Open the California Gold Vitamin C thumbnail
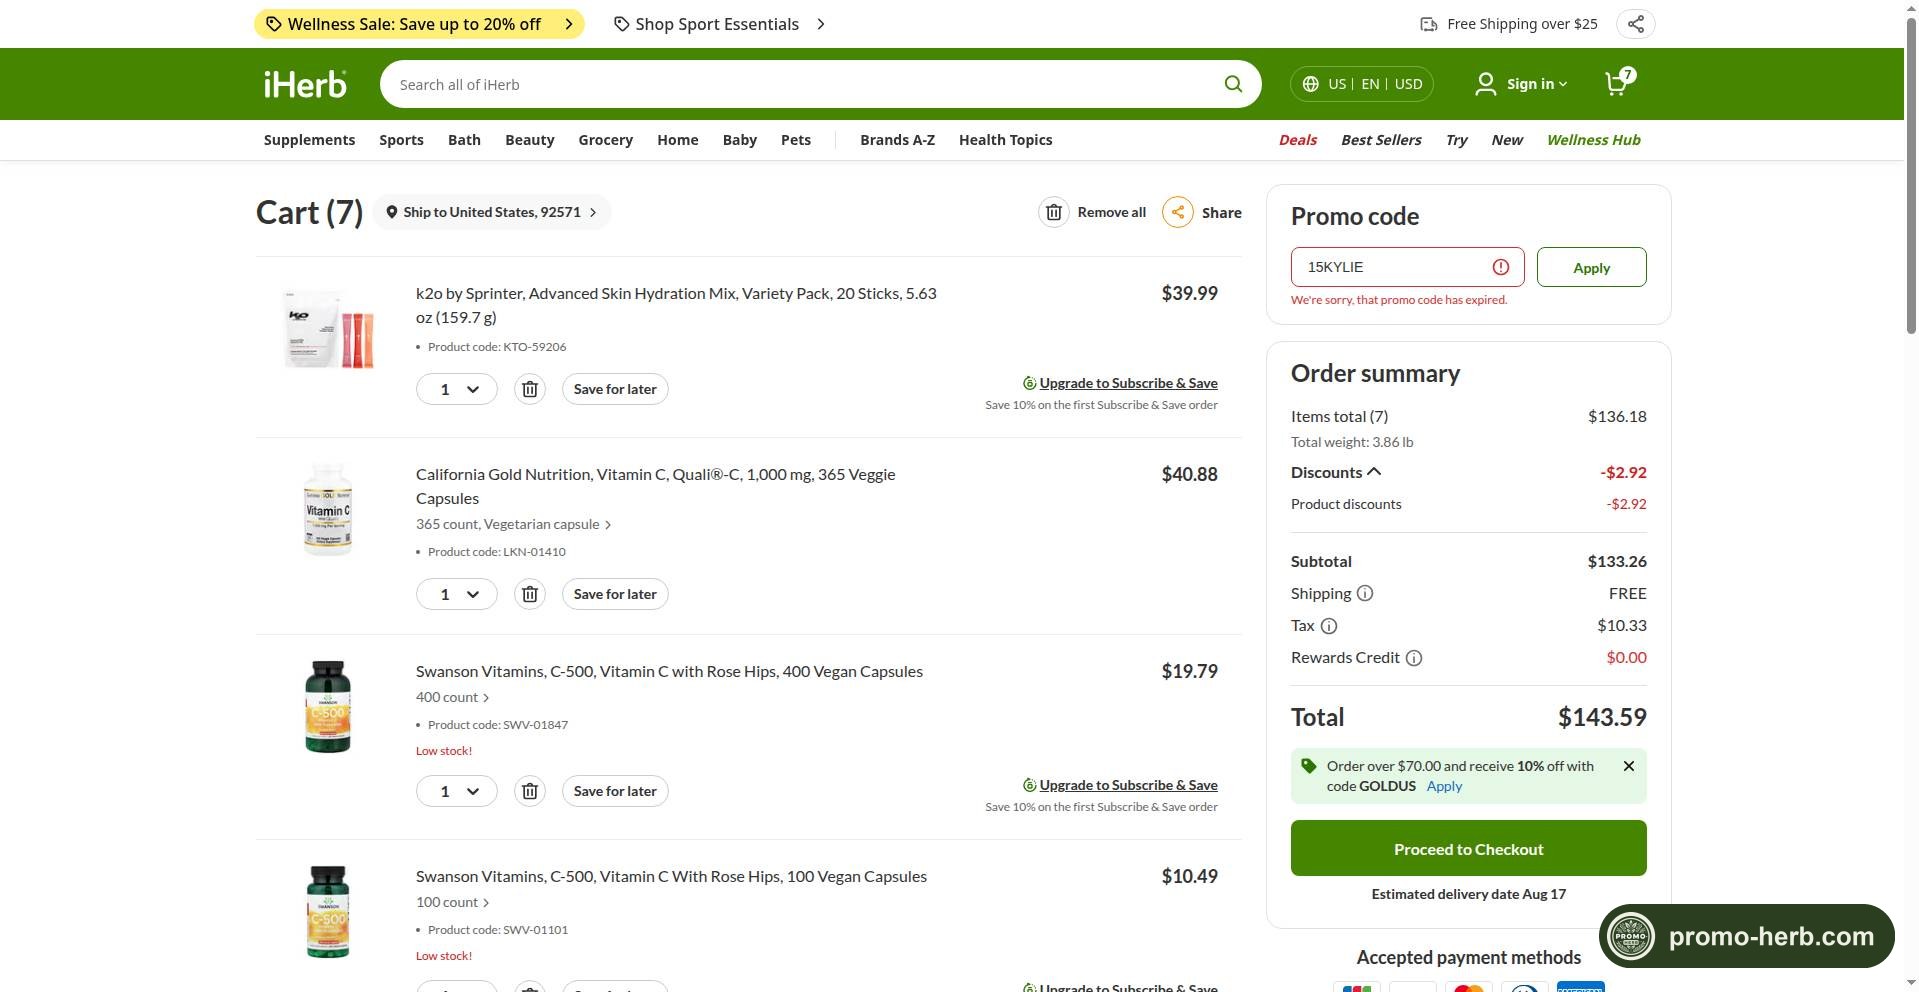This screenshot has height=992, width=1919. (328, 509)
